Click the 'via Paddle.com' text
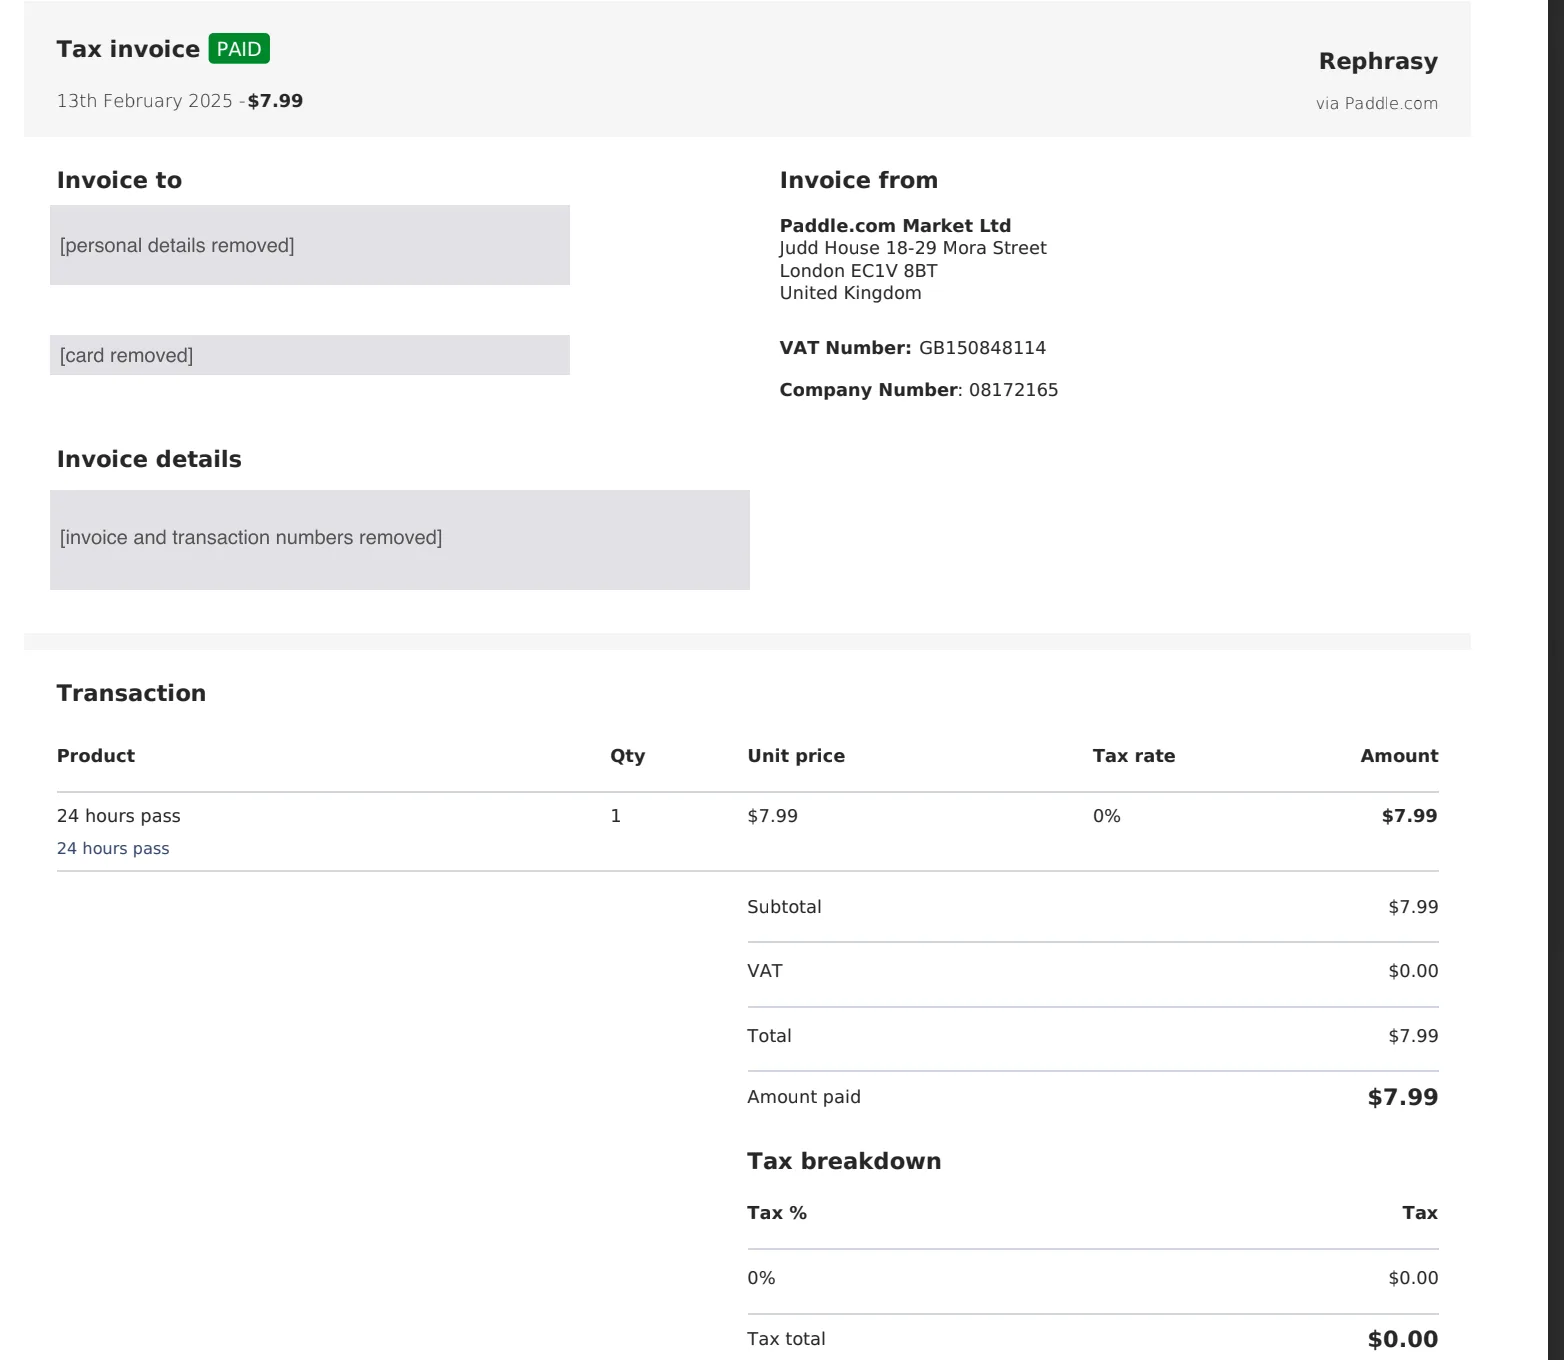Screen dimensions: 1564x1360 click(1377, 103)
